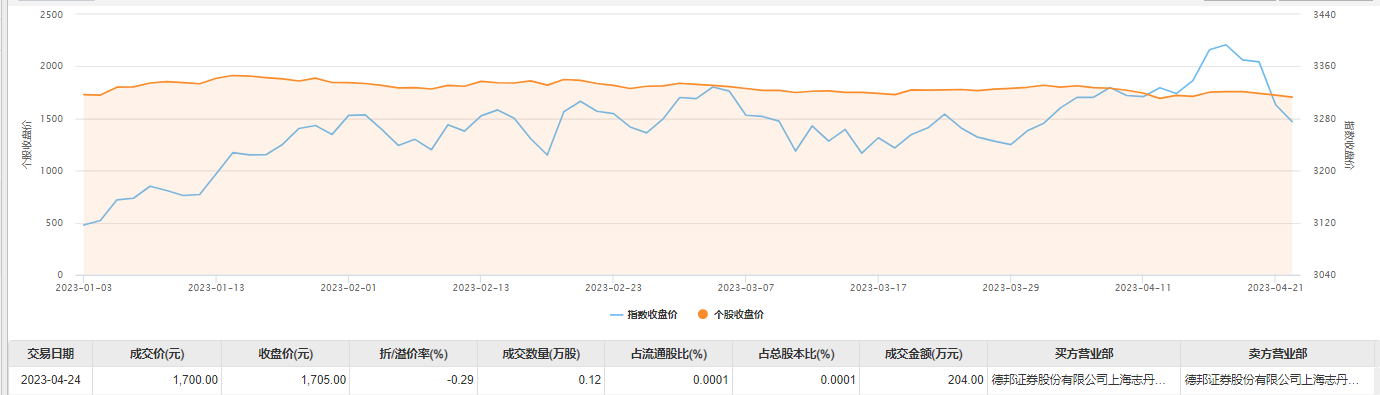
Task: Click the buyer 德邦证券 branch cell
Action: [1084, 380]
